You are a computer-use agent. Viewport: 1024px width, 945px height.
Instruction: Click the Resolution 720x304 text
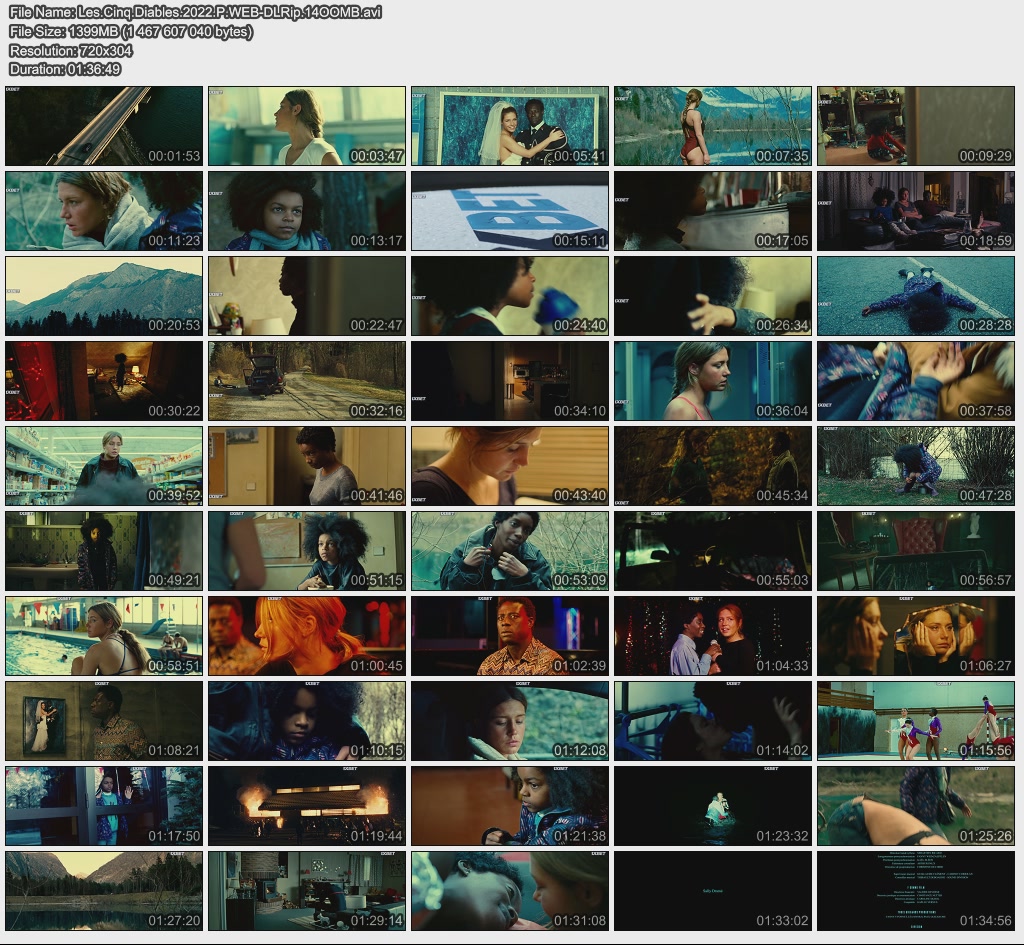(70, 50)
